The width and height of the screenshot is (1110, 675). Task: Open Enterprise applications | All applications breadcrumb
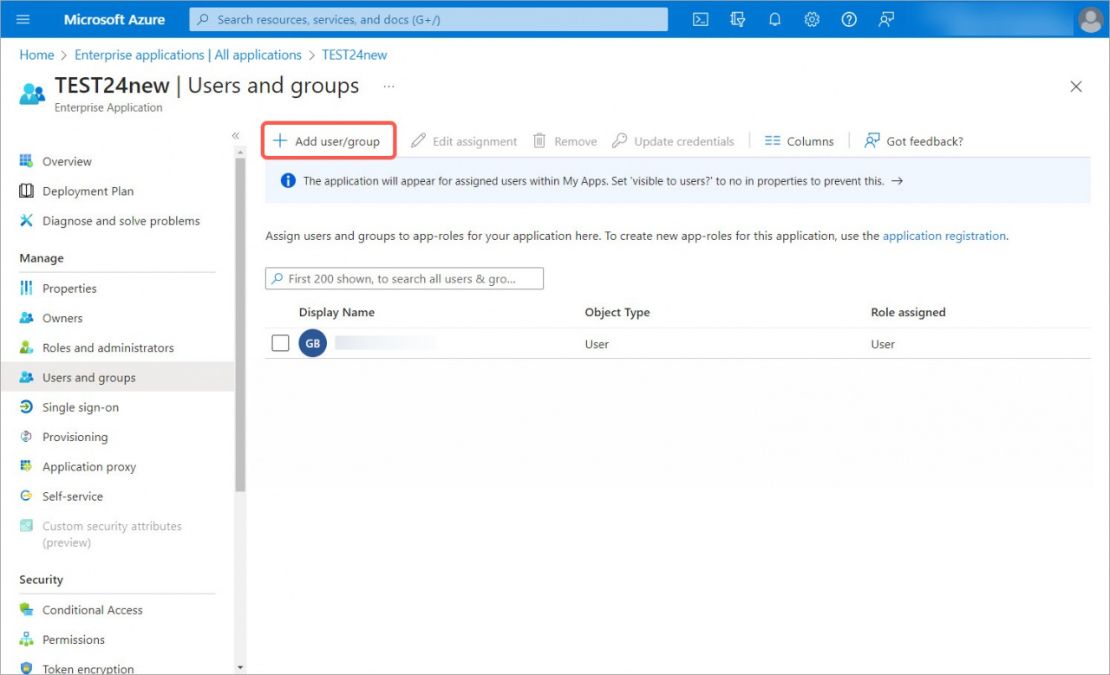(x=188, y=54)
